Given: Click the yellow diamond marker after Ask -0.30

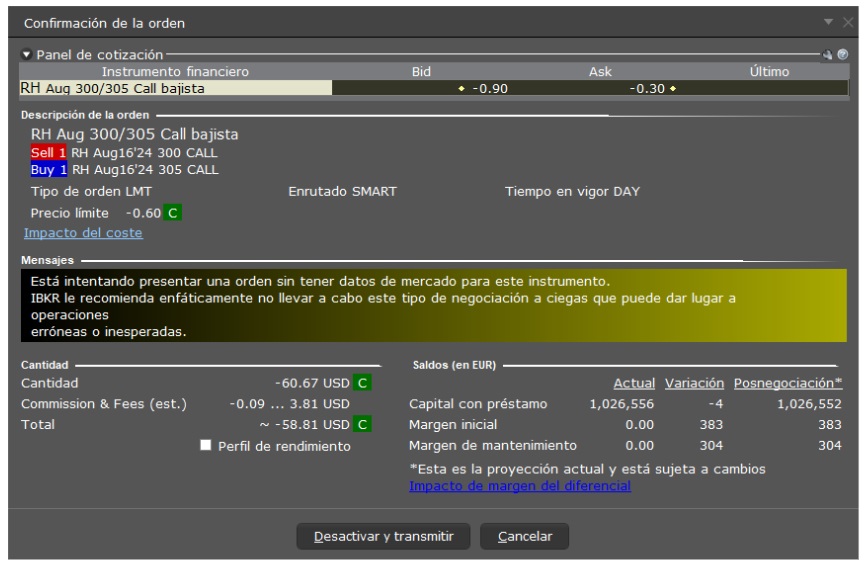Looking at the screenshot, I should point(673,88).
